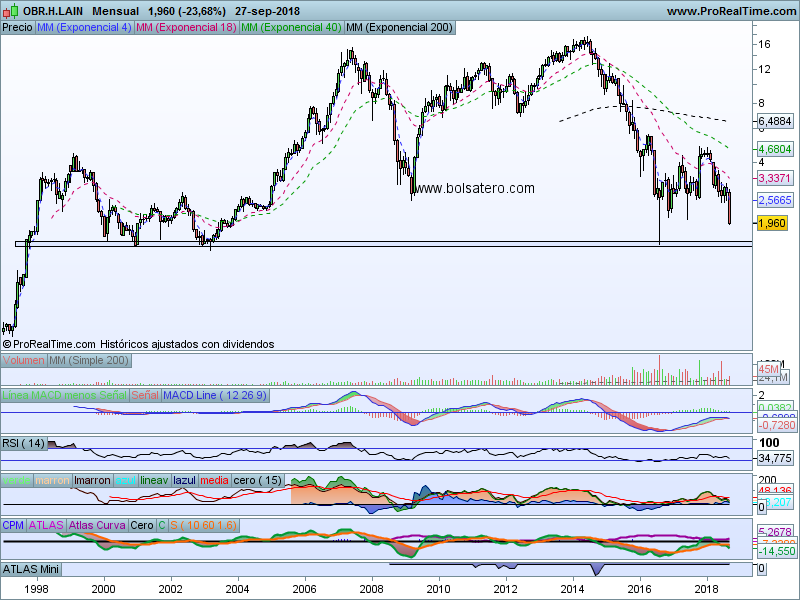
Task: Click the yellow 1,960 current price tag
Action: click(773, 223)
